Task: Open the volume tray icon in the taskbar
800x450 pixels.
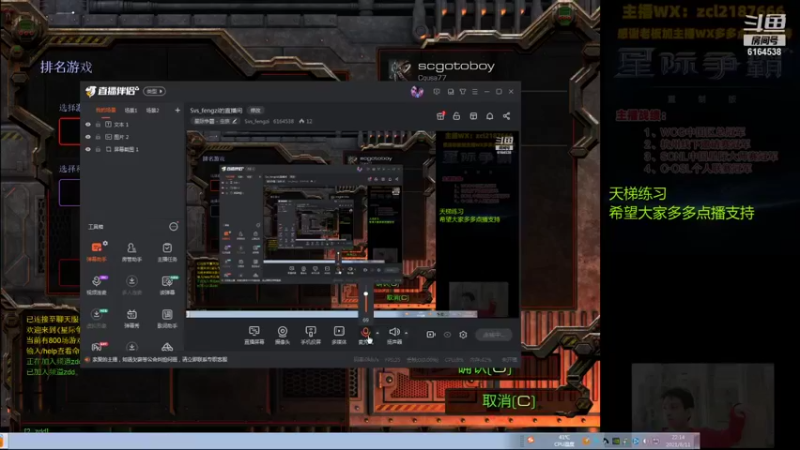Action: tap(645, 441)
